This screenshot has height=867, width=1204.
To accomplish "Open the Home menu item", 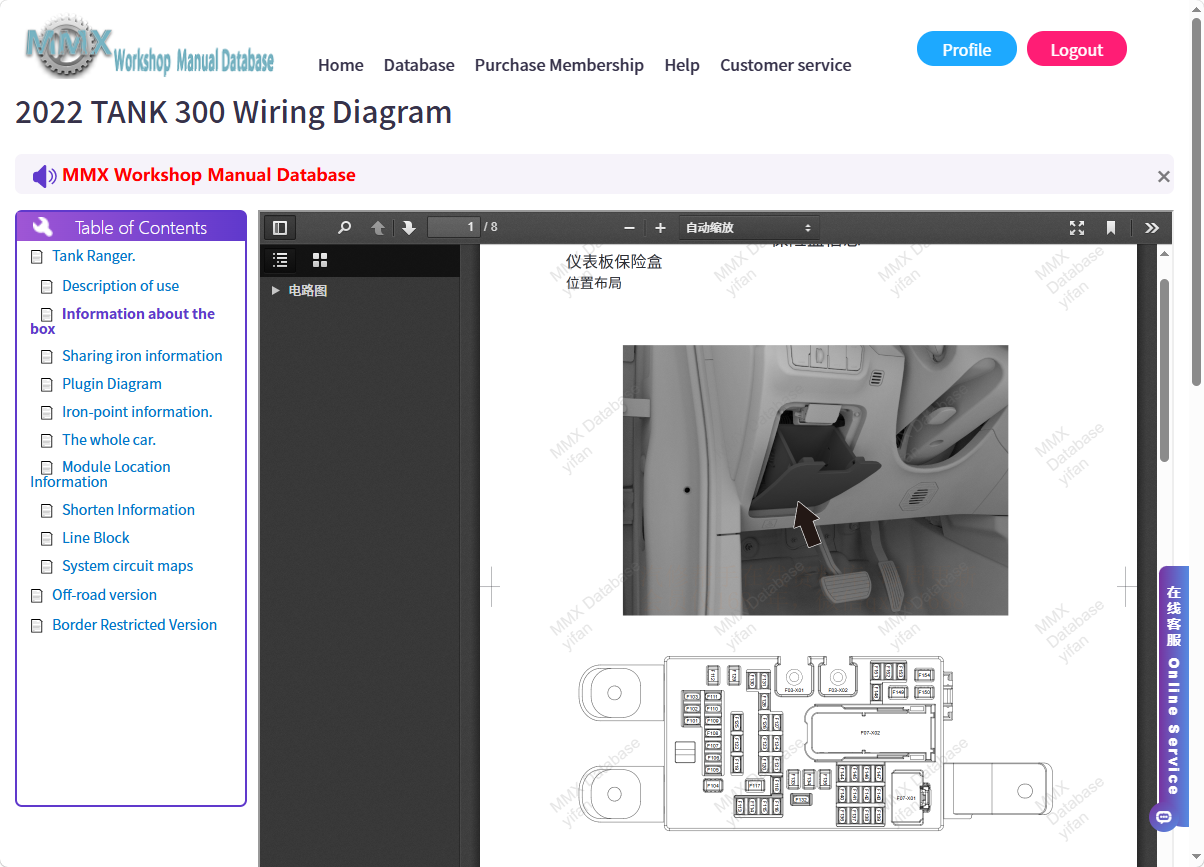I will click(341, 65).
